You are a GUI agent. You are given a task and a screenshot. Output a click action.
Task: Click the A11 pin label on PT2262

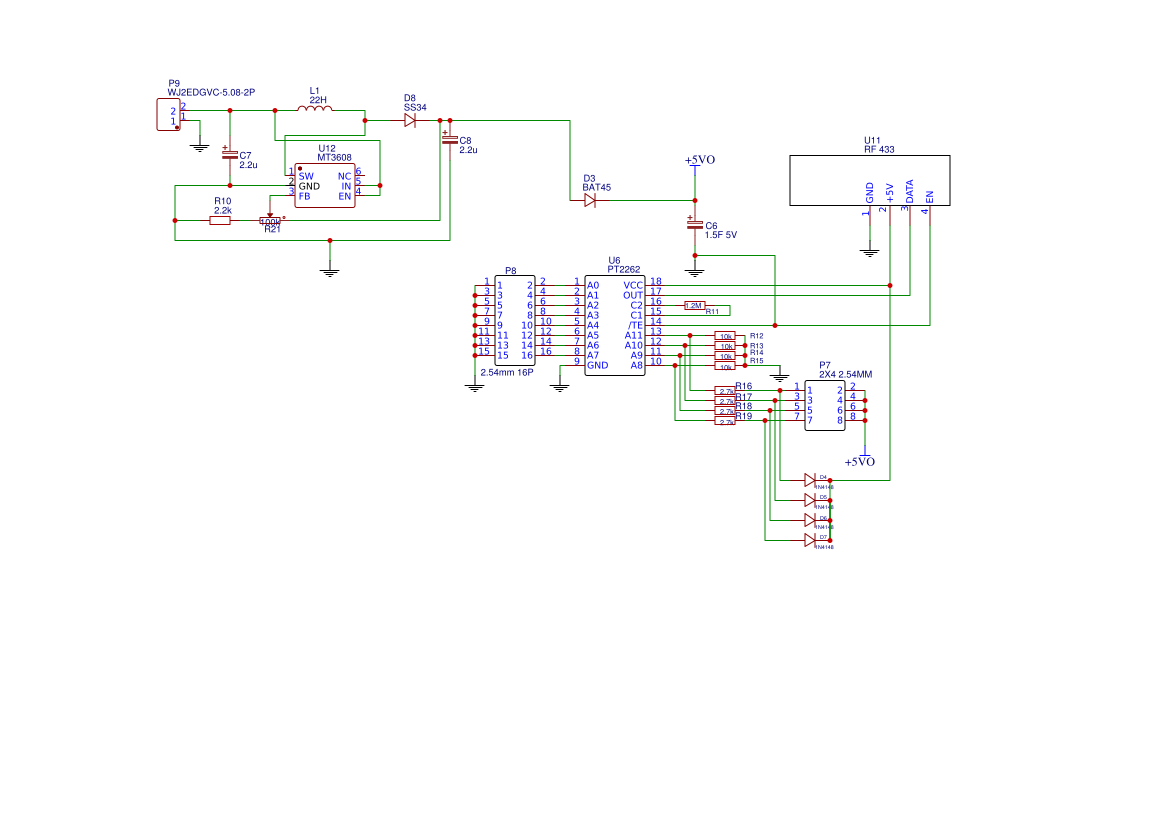tap(634, 336)
